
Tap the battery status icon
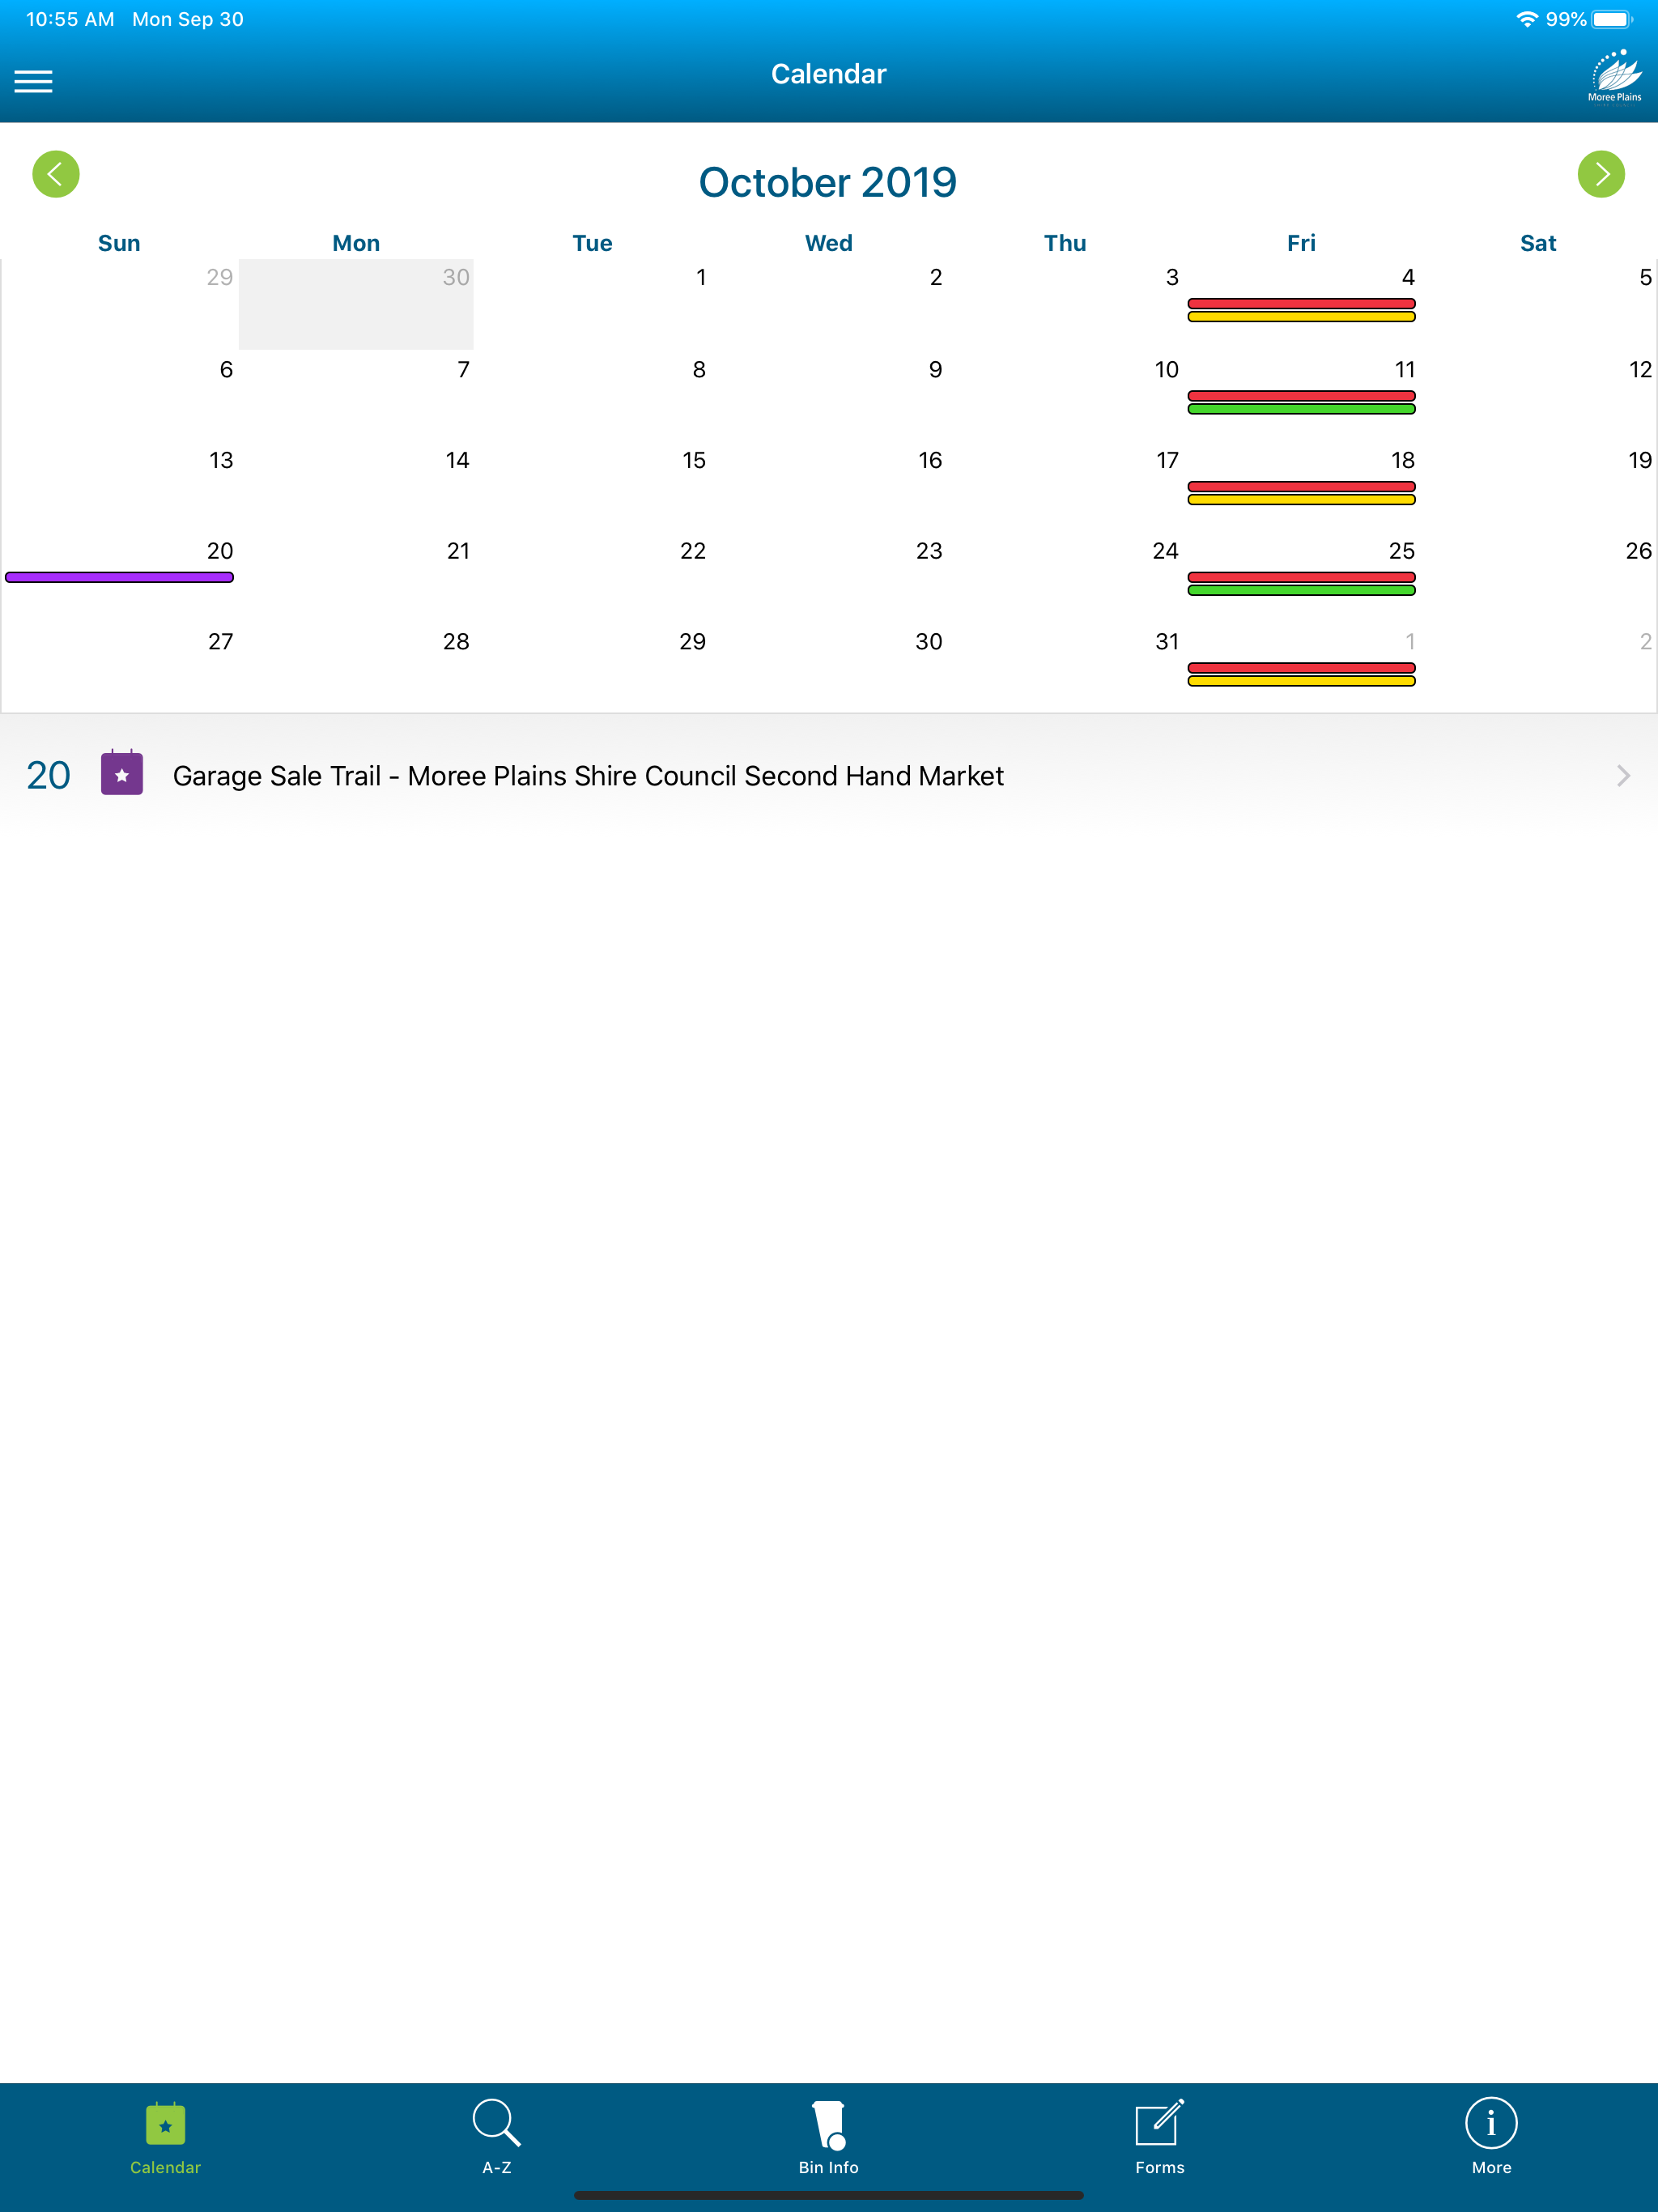1612,19
